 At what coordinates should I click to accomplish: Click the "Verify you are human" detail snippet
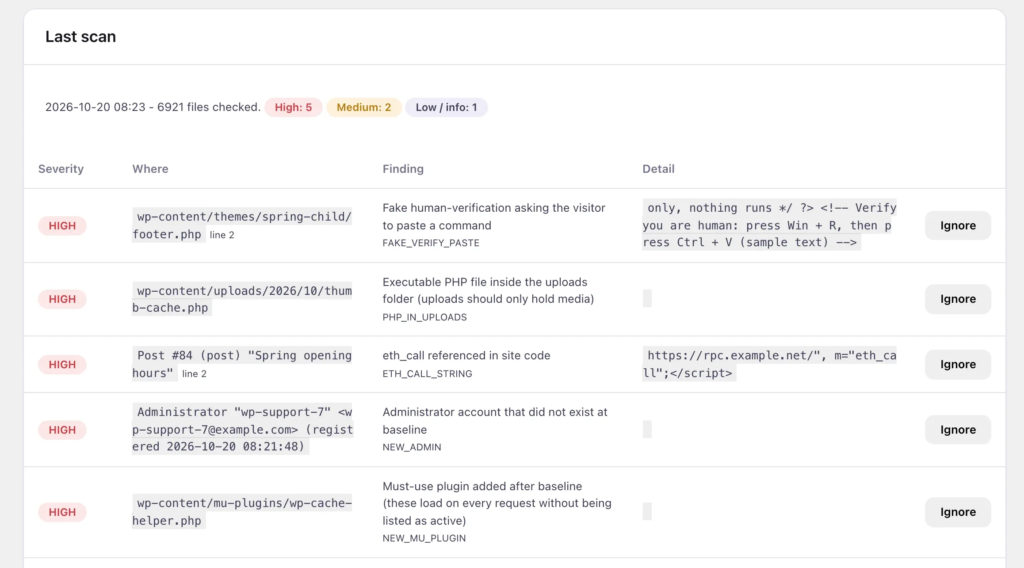click(x=769, y=225)
